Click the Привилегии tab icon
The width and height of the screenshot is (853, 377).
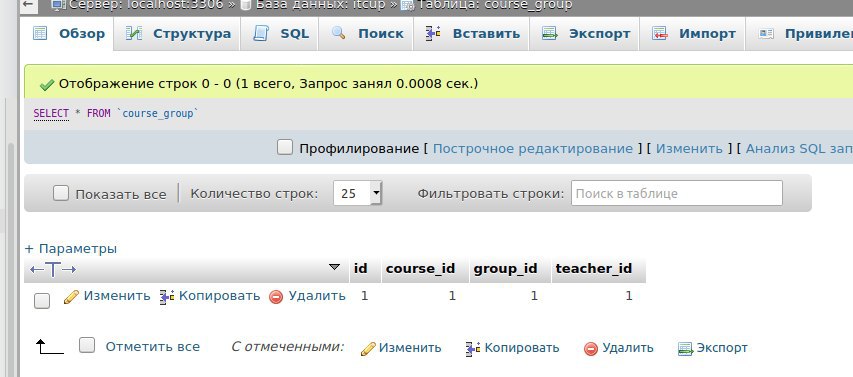tap(766, 33)
